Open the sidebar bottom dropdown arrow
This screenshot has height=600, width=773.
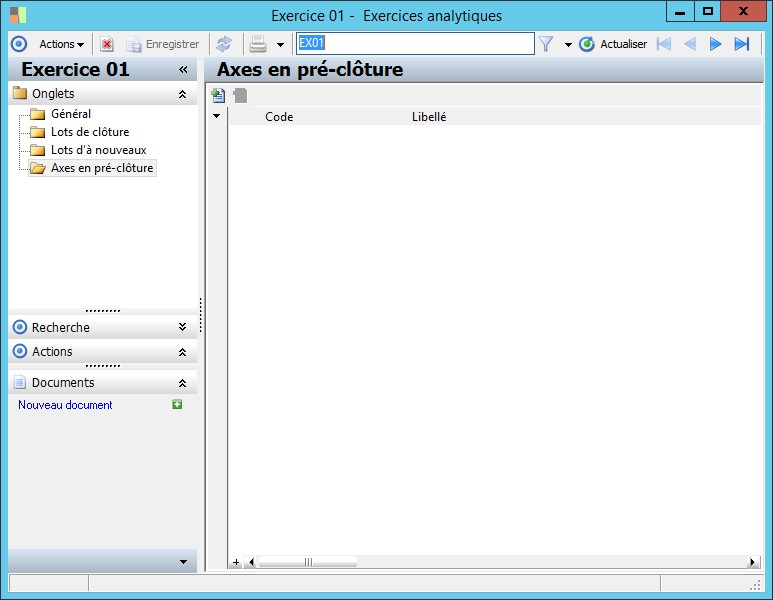point(183,562)
